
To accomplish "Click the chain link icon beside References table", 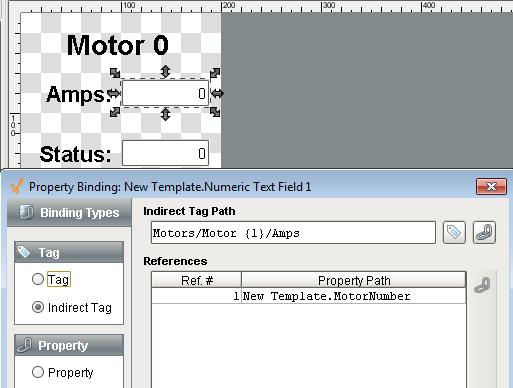I will 482,285.
